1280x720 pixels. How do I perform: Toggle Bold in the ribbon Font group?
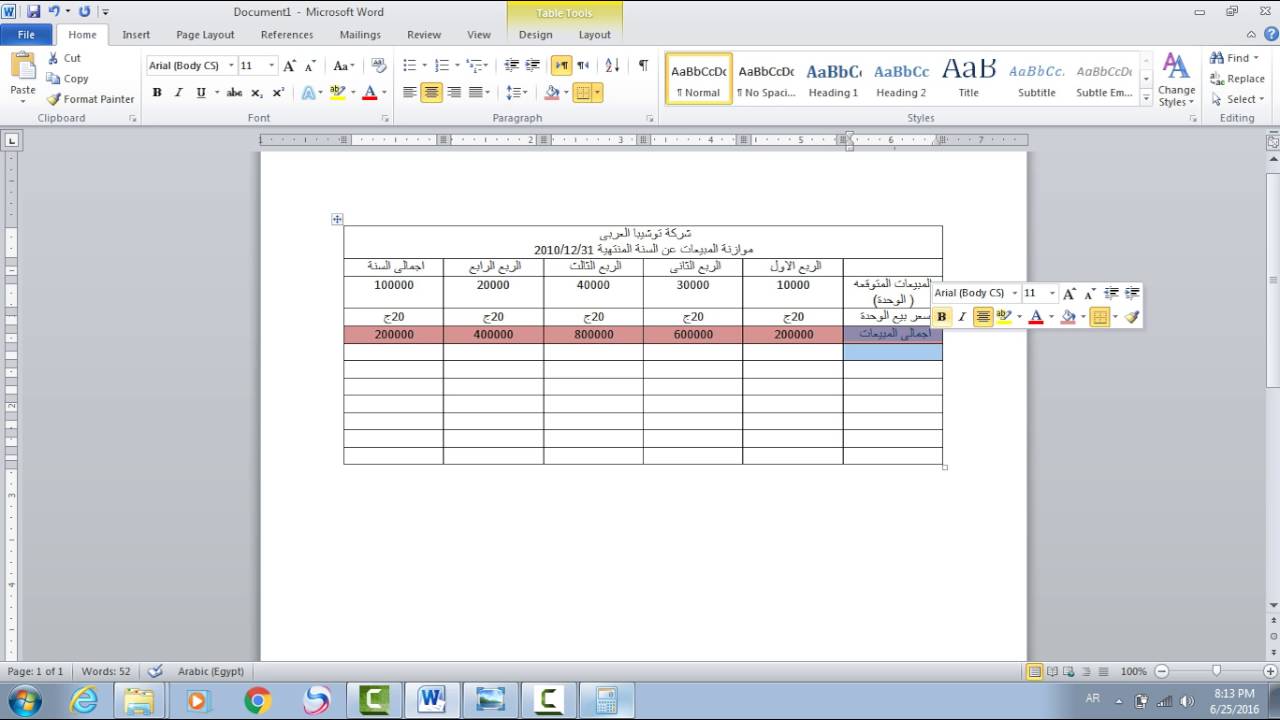pyautogui.click(x=157, y=92)
